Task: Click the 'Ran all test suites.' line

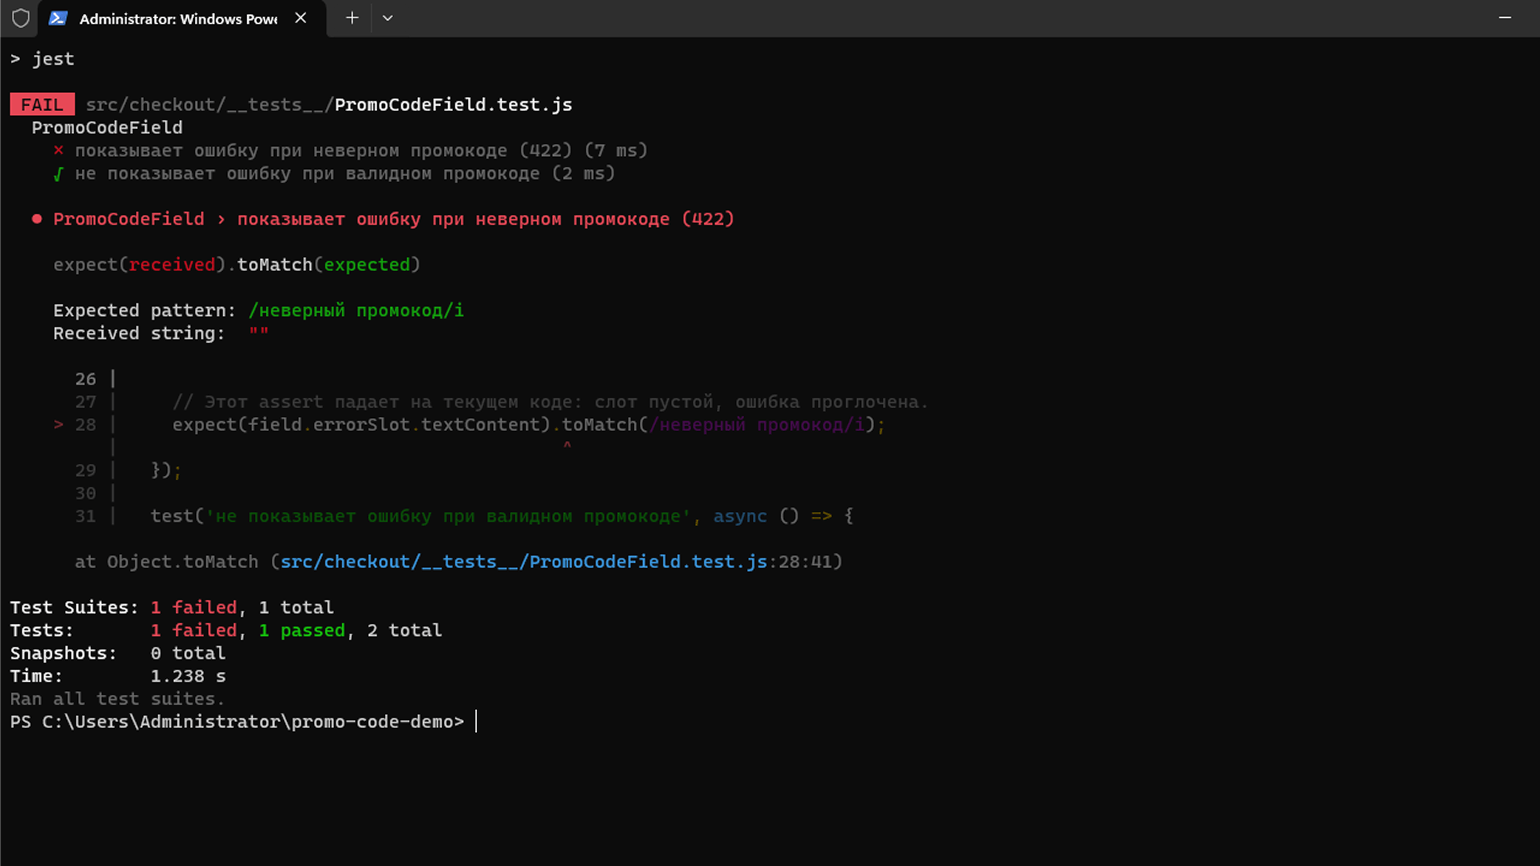Action: pyautogui.click(x=118, y=699)
